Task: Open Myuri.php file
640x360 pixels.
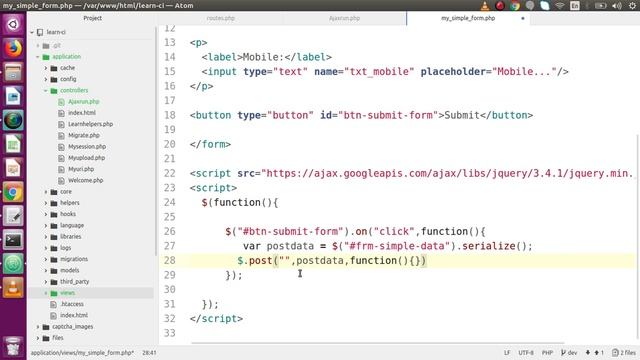Action: [81, 169]
